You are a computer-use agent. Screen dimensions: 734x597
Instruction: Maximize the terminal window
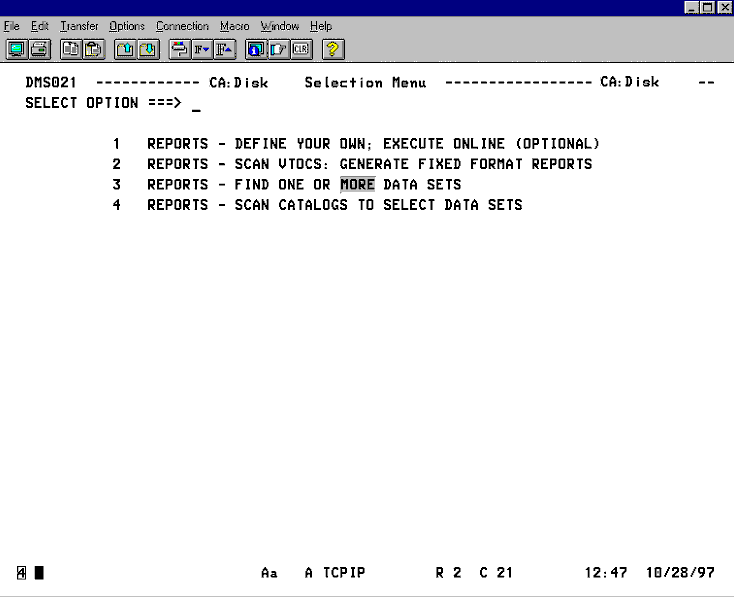(708, 7)
